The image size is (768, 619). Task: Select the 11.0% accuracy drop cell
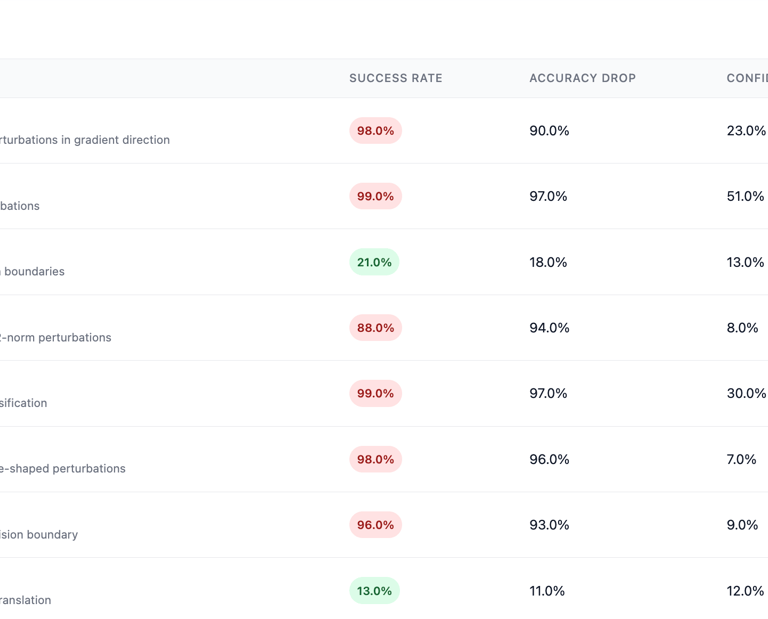547,591
